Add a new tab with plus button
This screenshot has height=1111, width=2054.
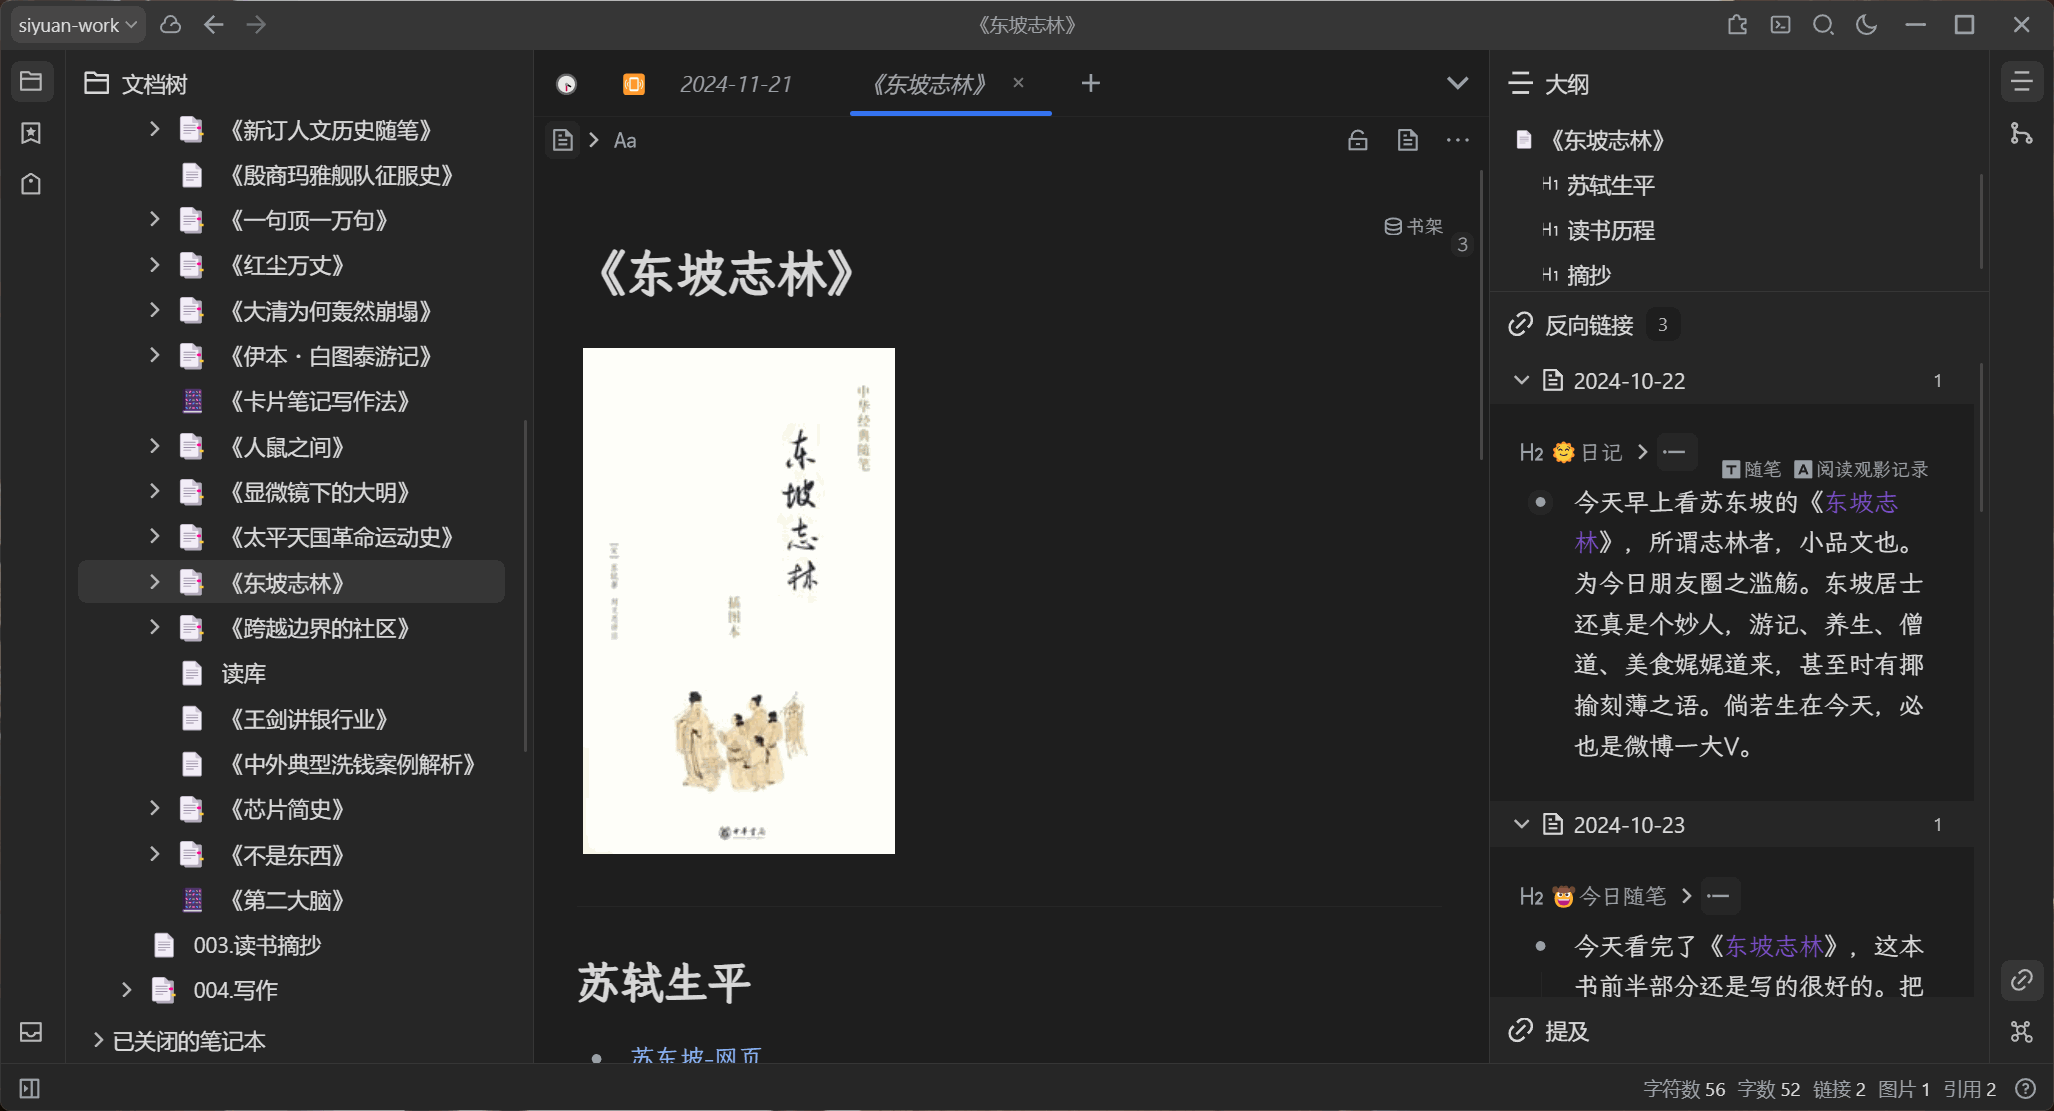[x=1090, y=84]
